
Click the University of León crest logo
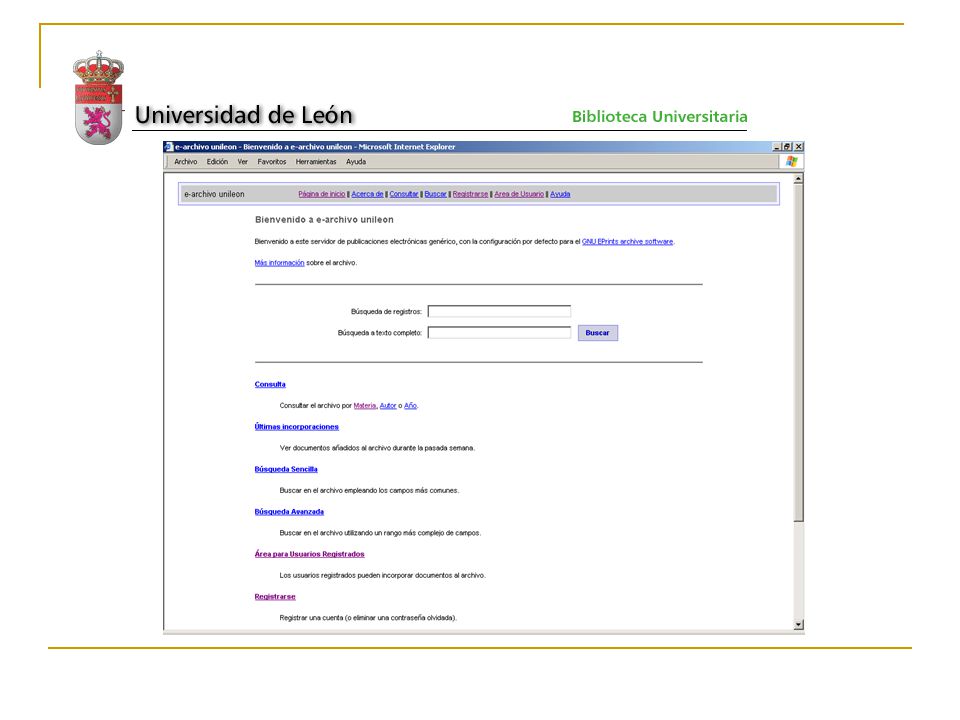(x=98, y=98)
